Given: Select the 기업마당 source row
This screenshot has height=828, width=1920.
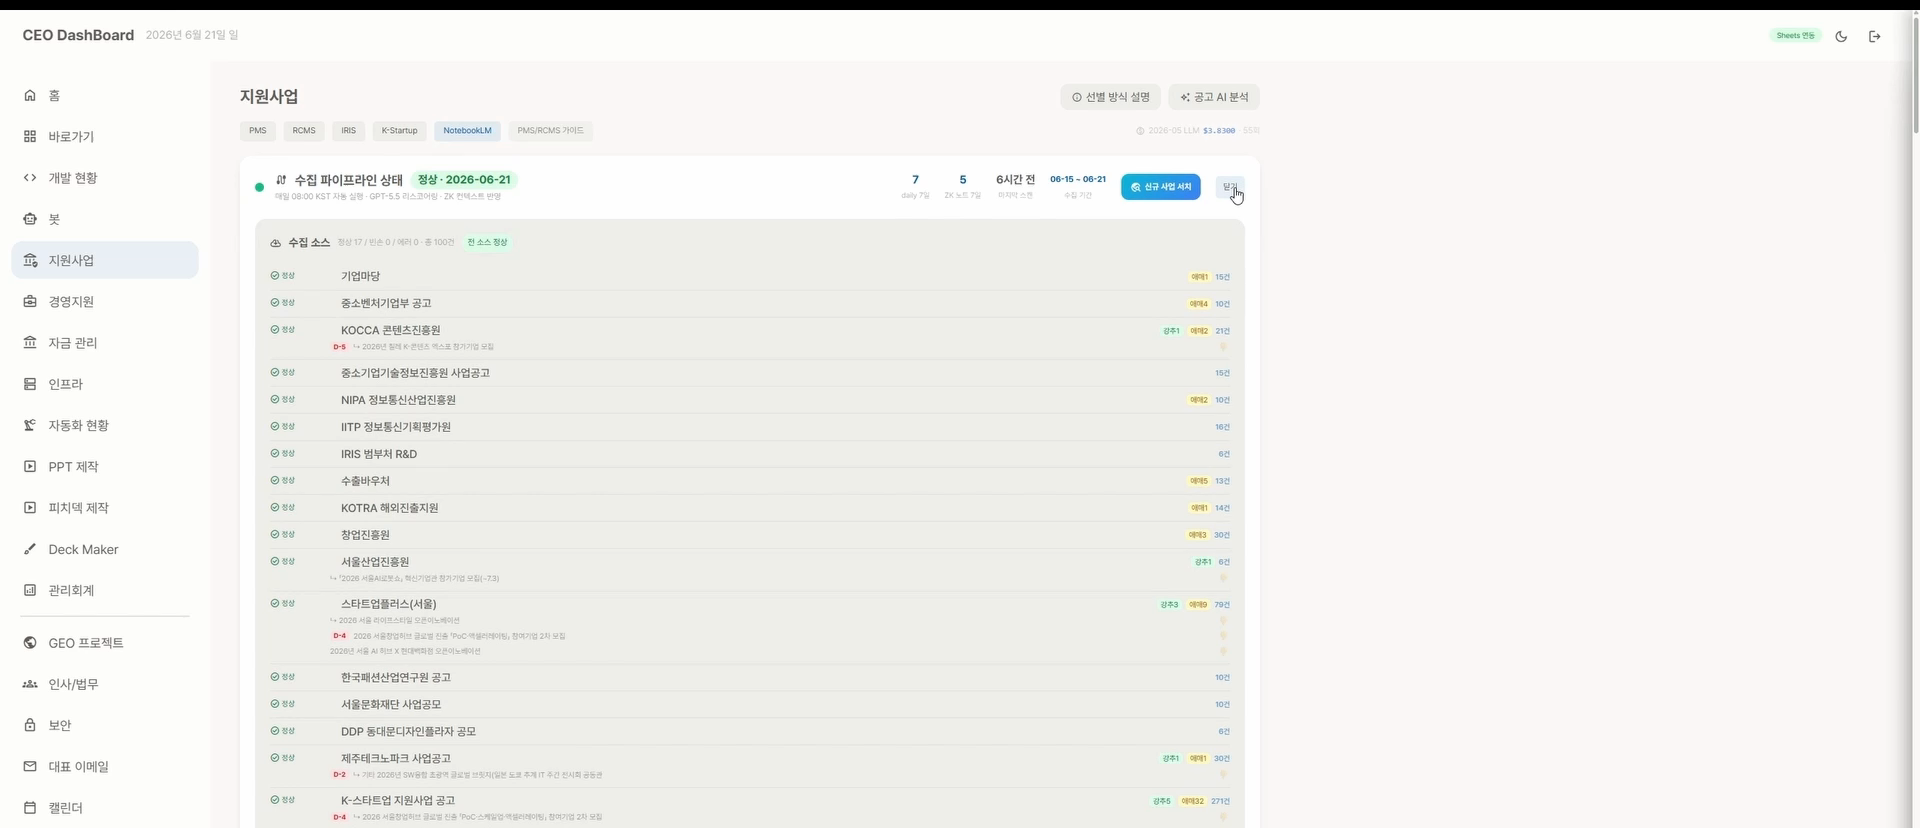Looking at the screenshot, I should 750,276.
